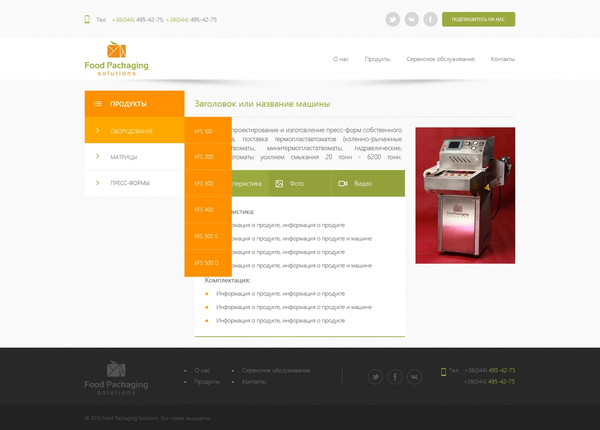Click the ПРОДУКТЫ sidebar header
This screenshot has height=430, width=600.
tap(134, 104)
